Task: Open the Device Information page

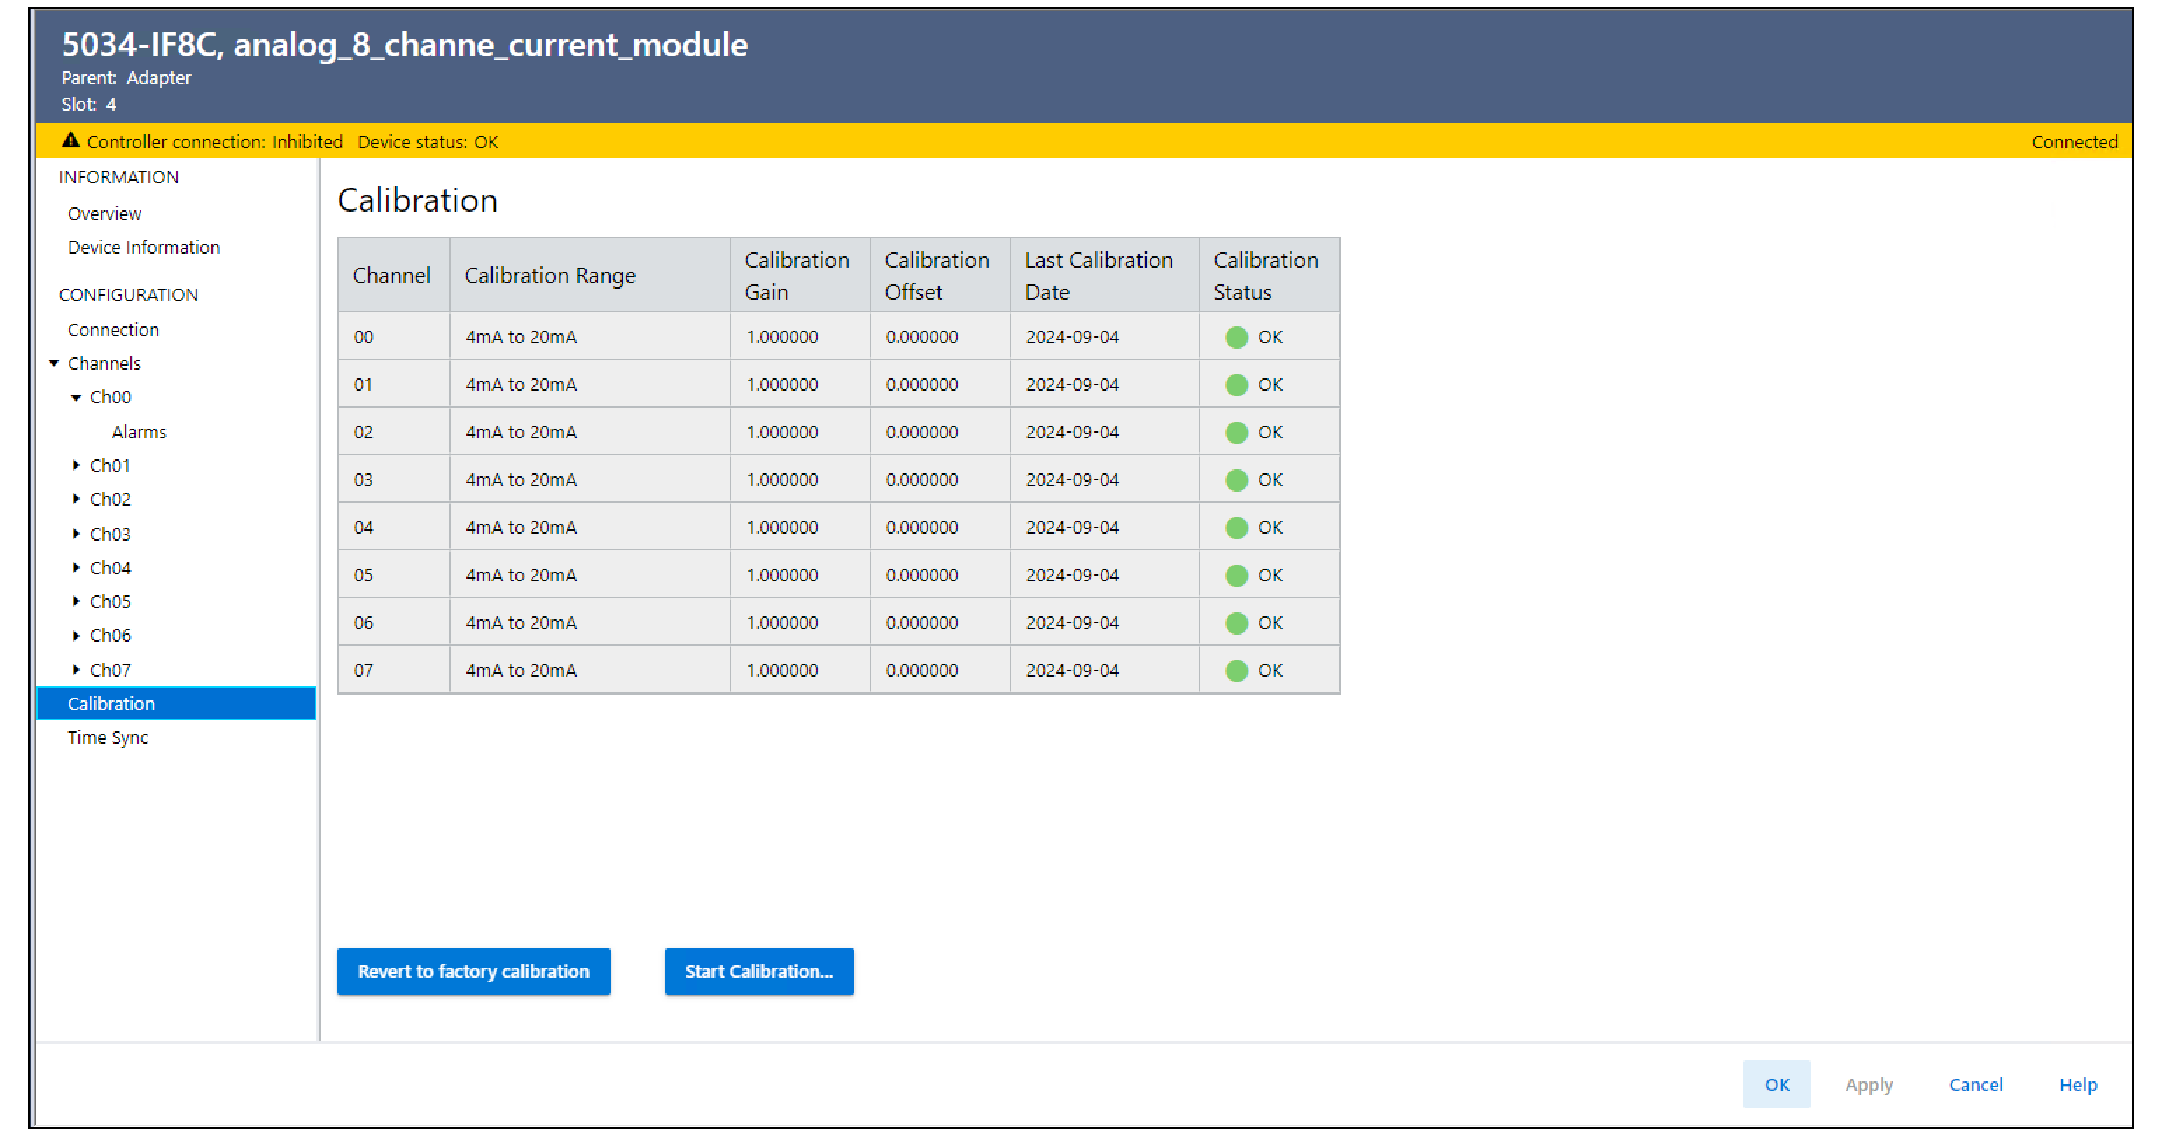Action: 144,247
